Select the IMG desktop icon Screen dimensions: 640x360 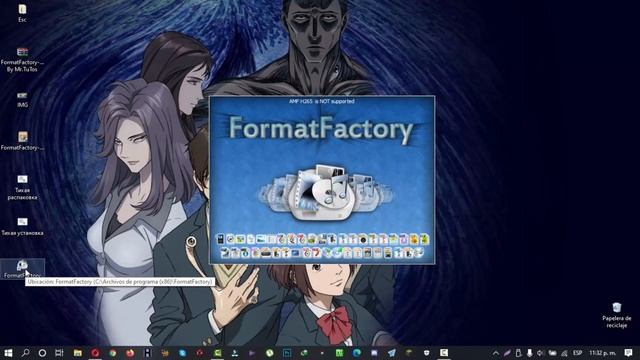tap(22, 100)
